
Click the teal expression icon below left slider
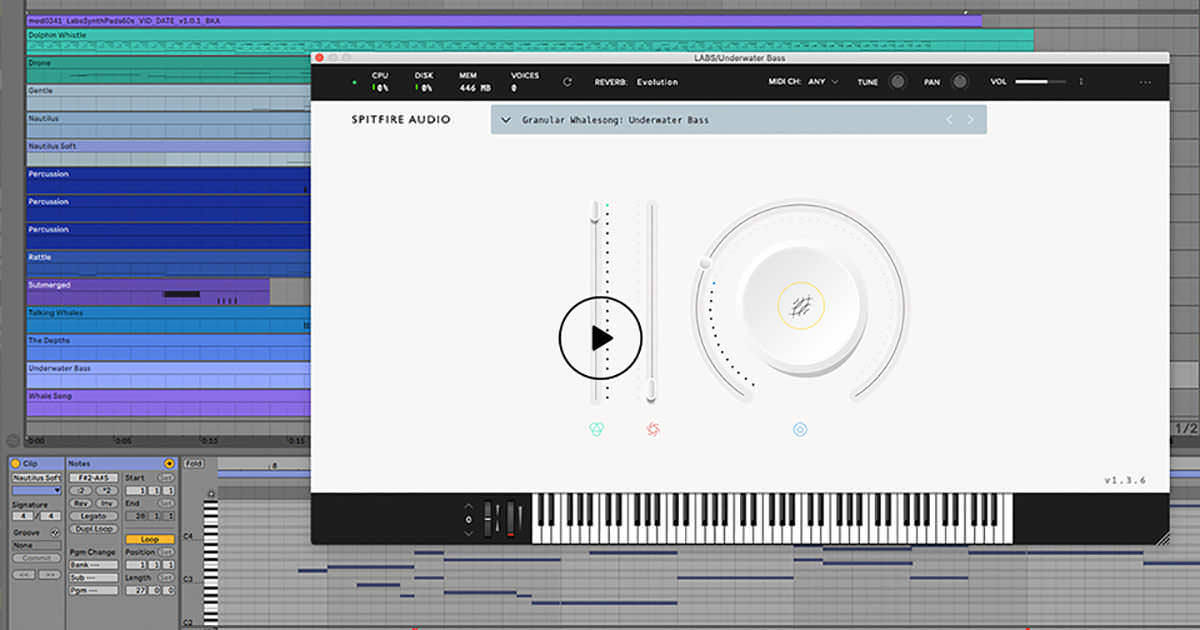point(596,430)
